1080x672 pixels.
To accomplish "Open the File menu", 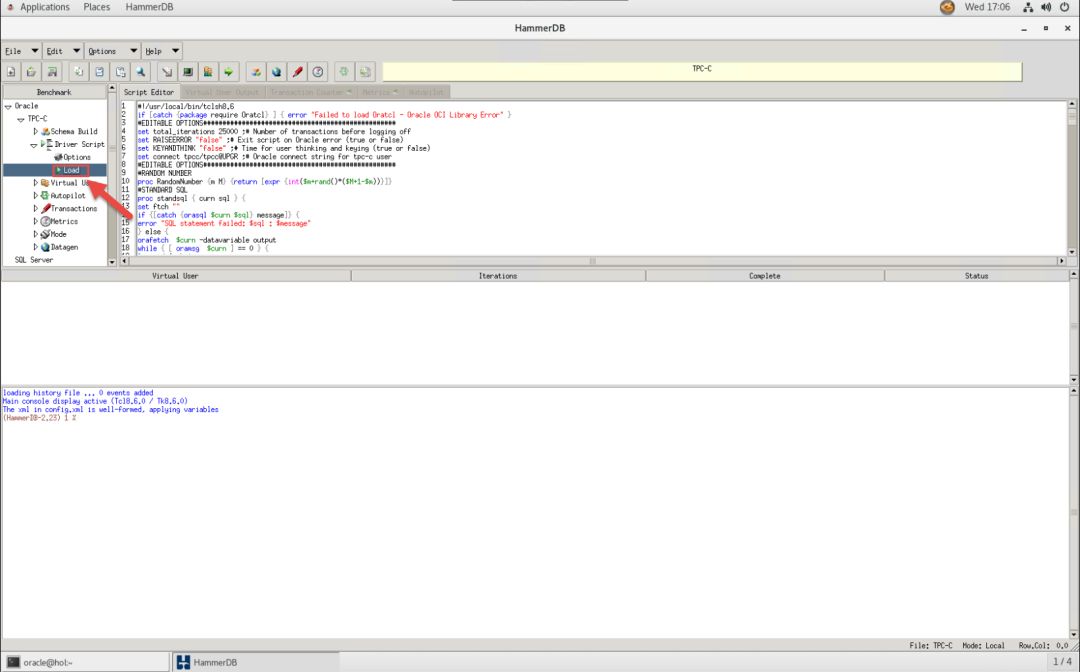I will point(13,51).
